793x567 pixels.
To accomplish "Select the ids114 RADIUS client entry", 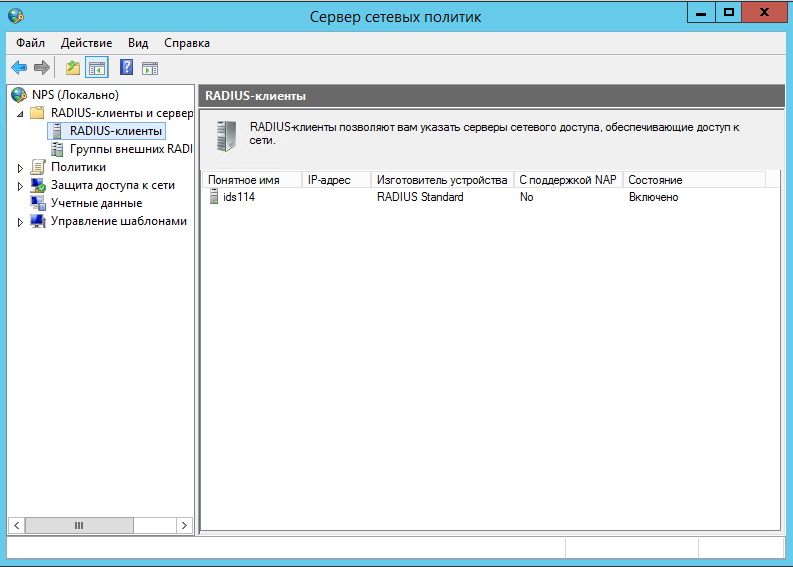I will pos(238,197).
